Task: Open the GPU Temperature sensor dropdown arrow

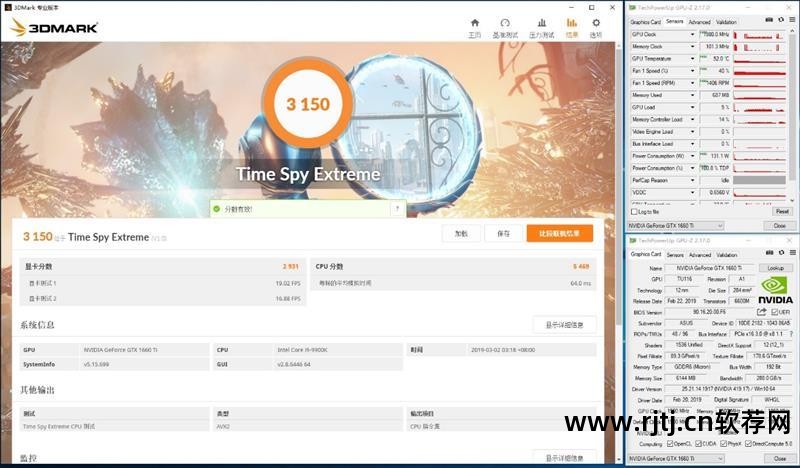Action: tap(692, 59)
